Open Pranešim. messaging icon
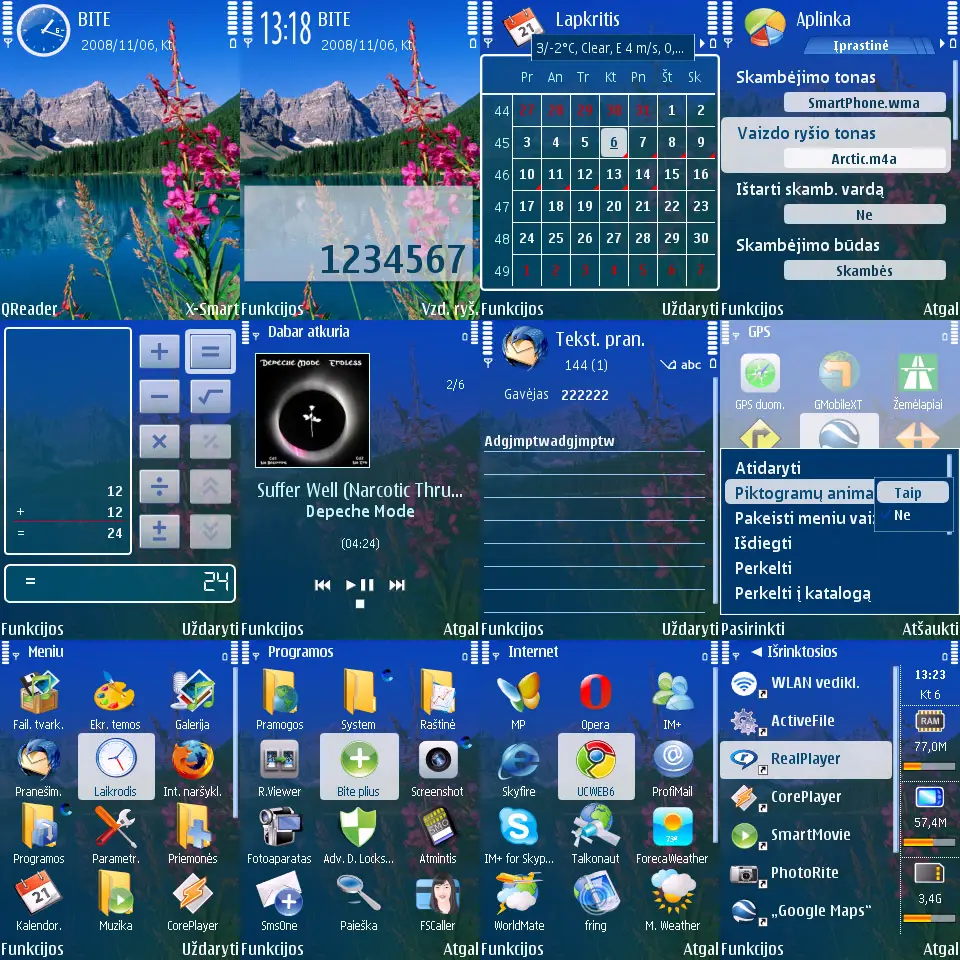The width and height of the screenshot is (960, 960). point(38,767)
